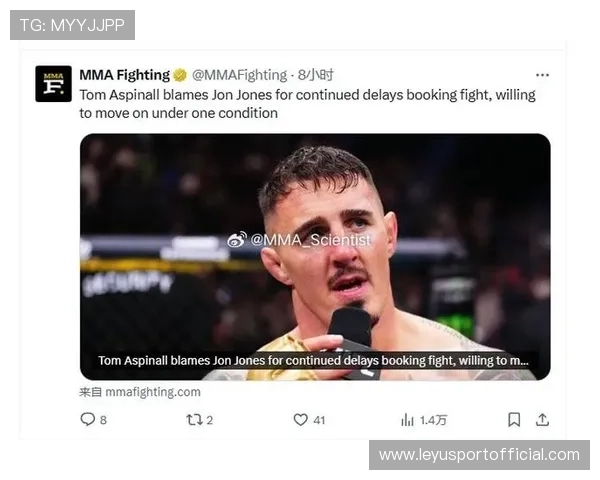This screenshot has width=600, height=480.
Task: Open the @MMAFighting handle link
Action: click(239, 75)
